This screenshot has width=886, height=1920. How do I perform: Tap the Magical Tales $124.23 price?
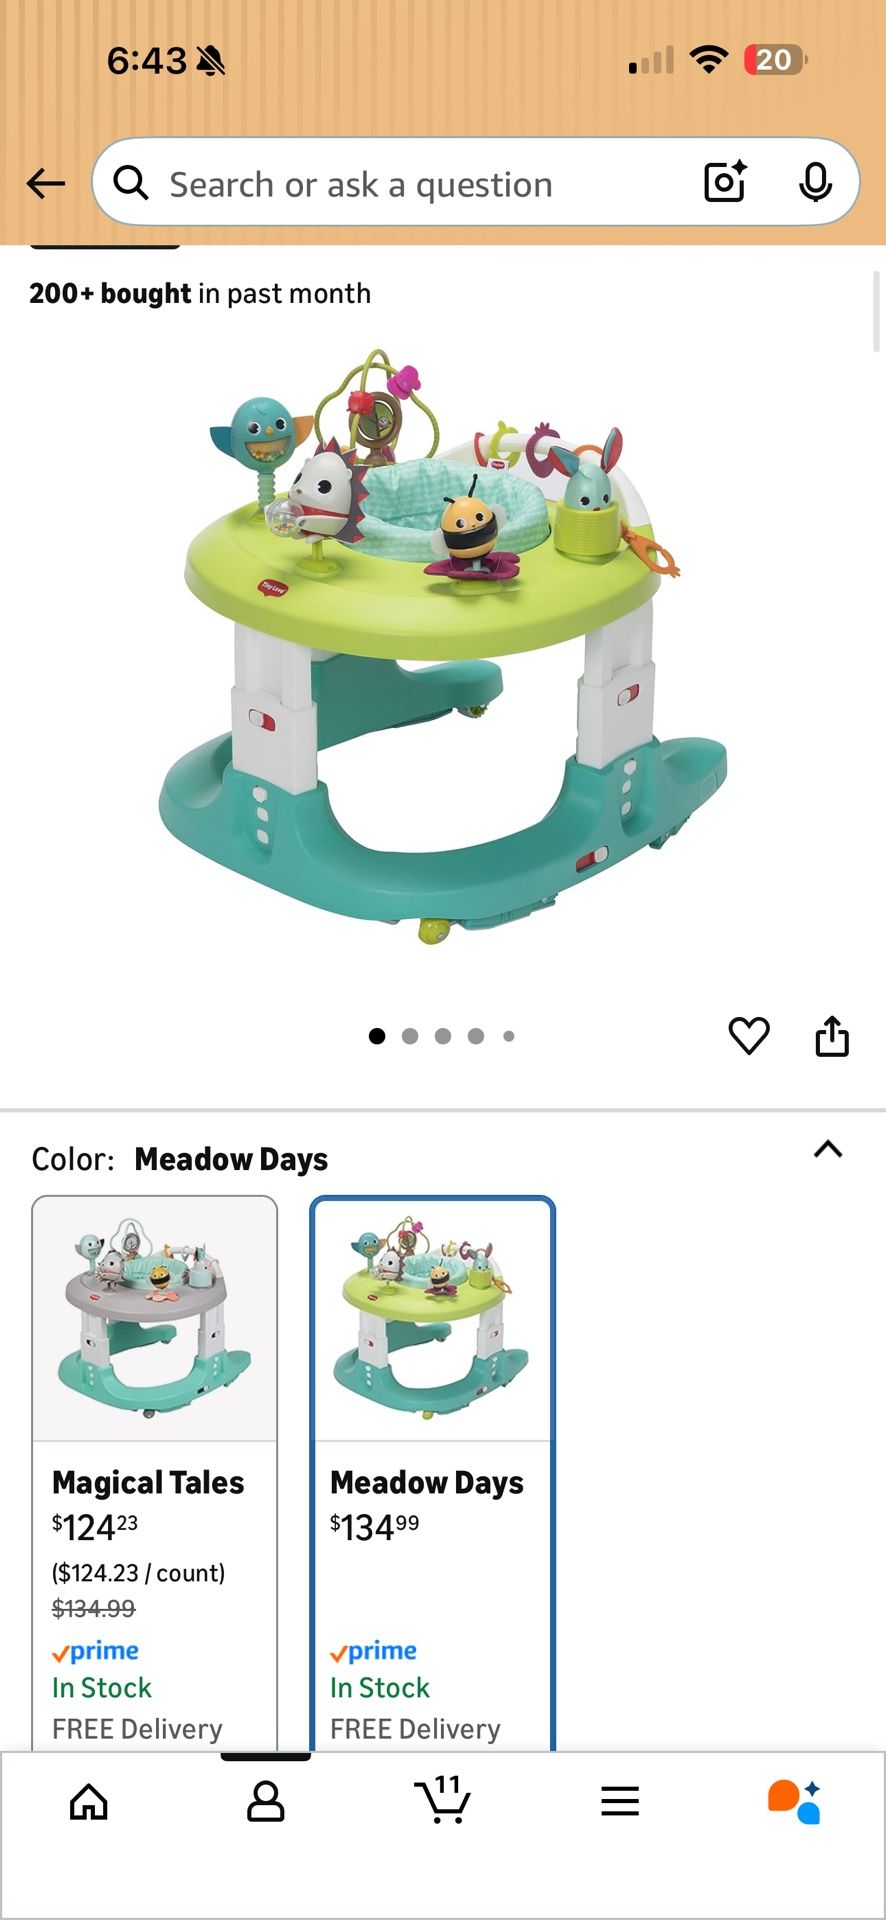tap(95, 1527)
